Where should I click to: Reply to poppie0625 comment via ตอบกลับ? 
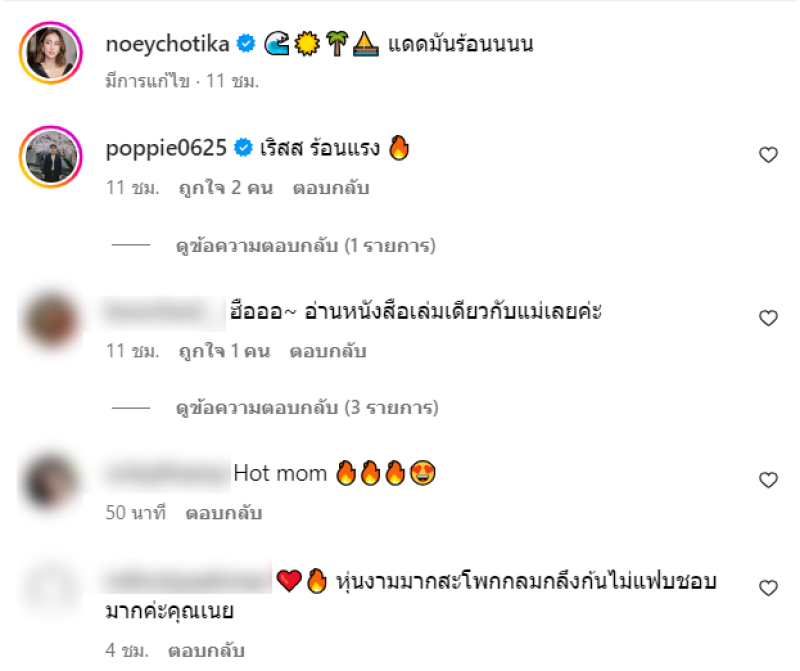pyautogui.click(x=331, y=188)
